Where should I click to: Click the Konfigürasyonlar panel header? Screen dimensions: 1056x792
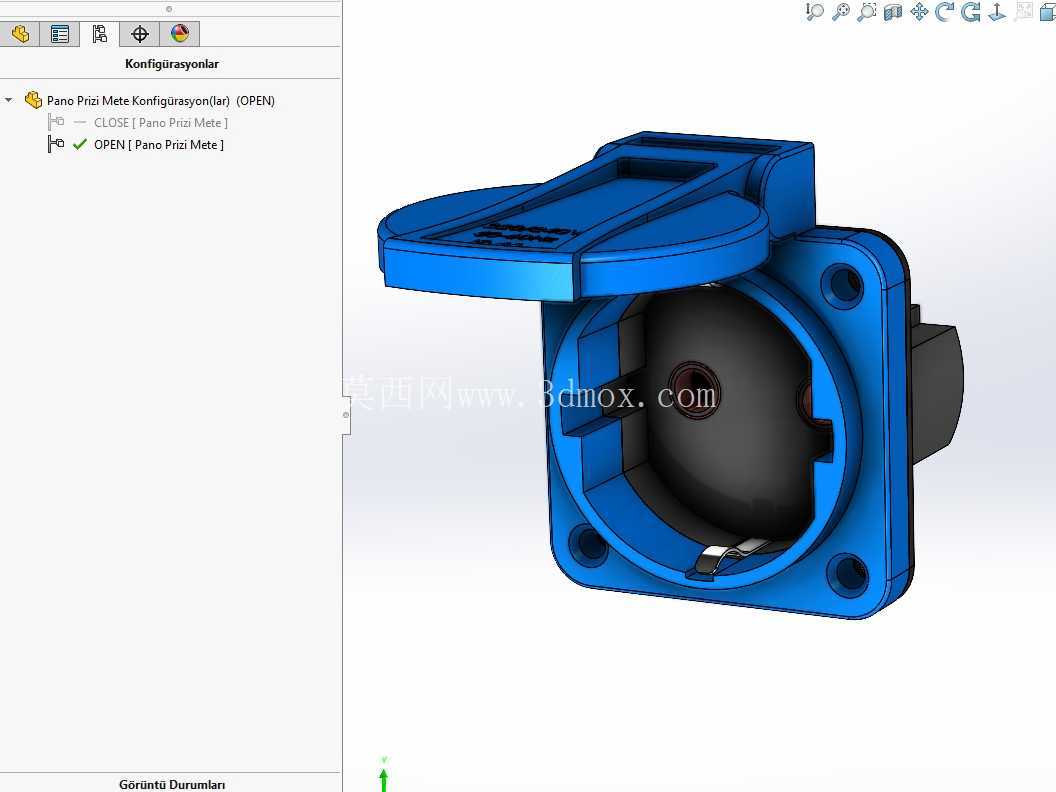coord(172,64)
